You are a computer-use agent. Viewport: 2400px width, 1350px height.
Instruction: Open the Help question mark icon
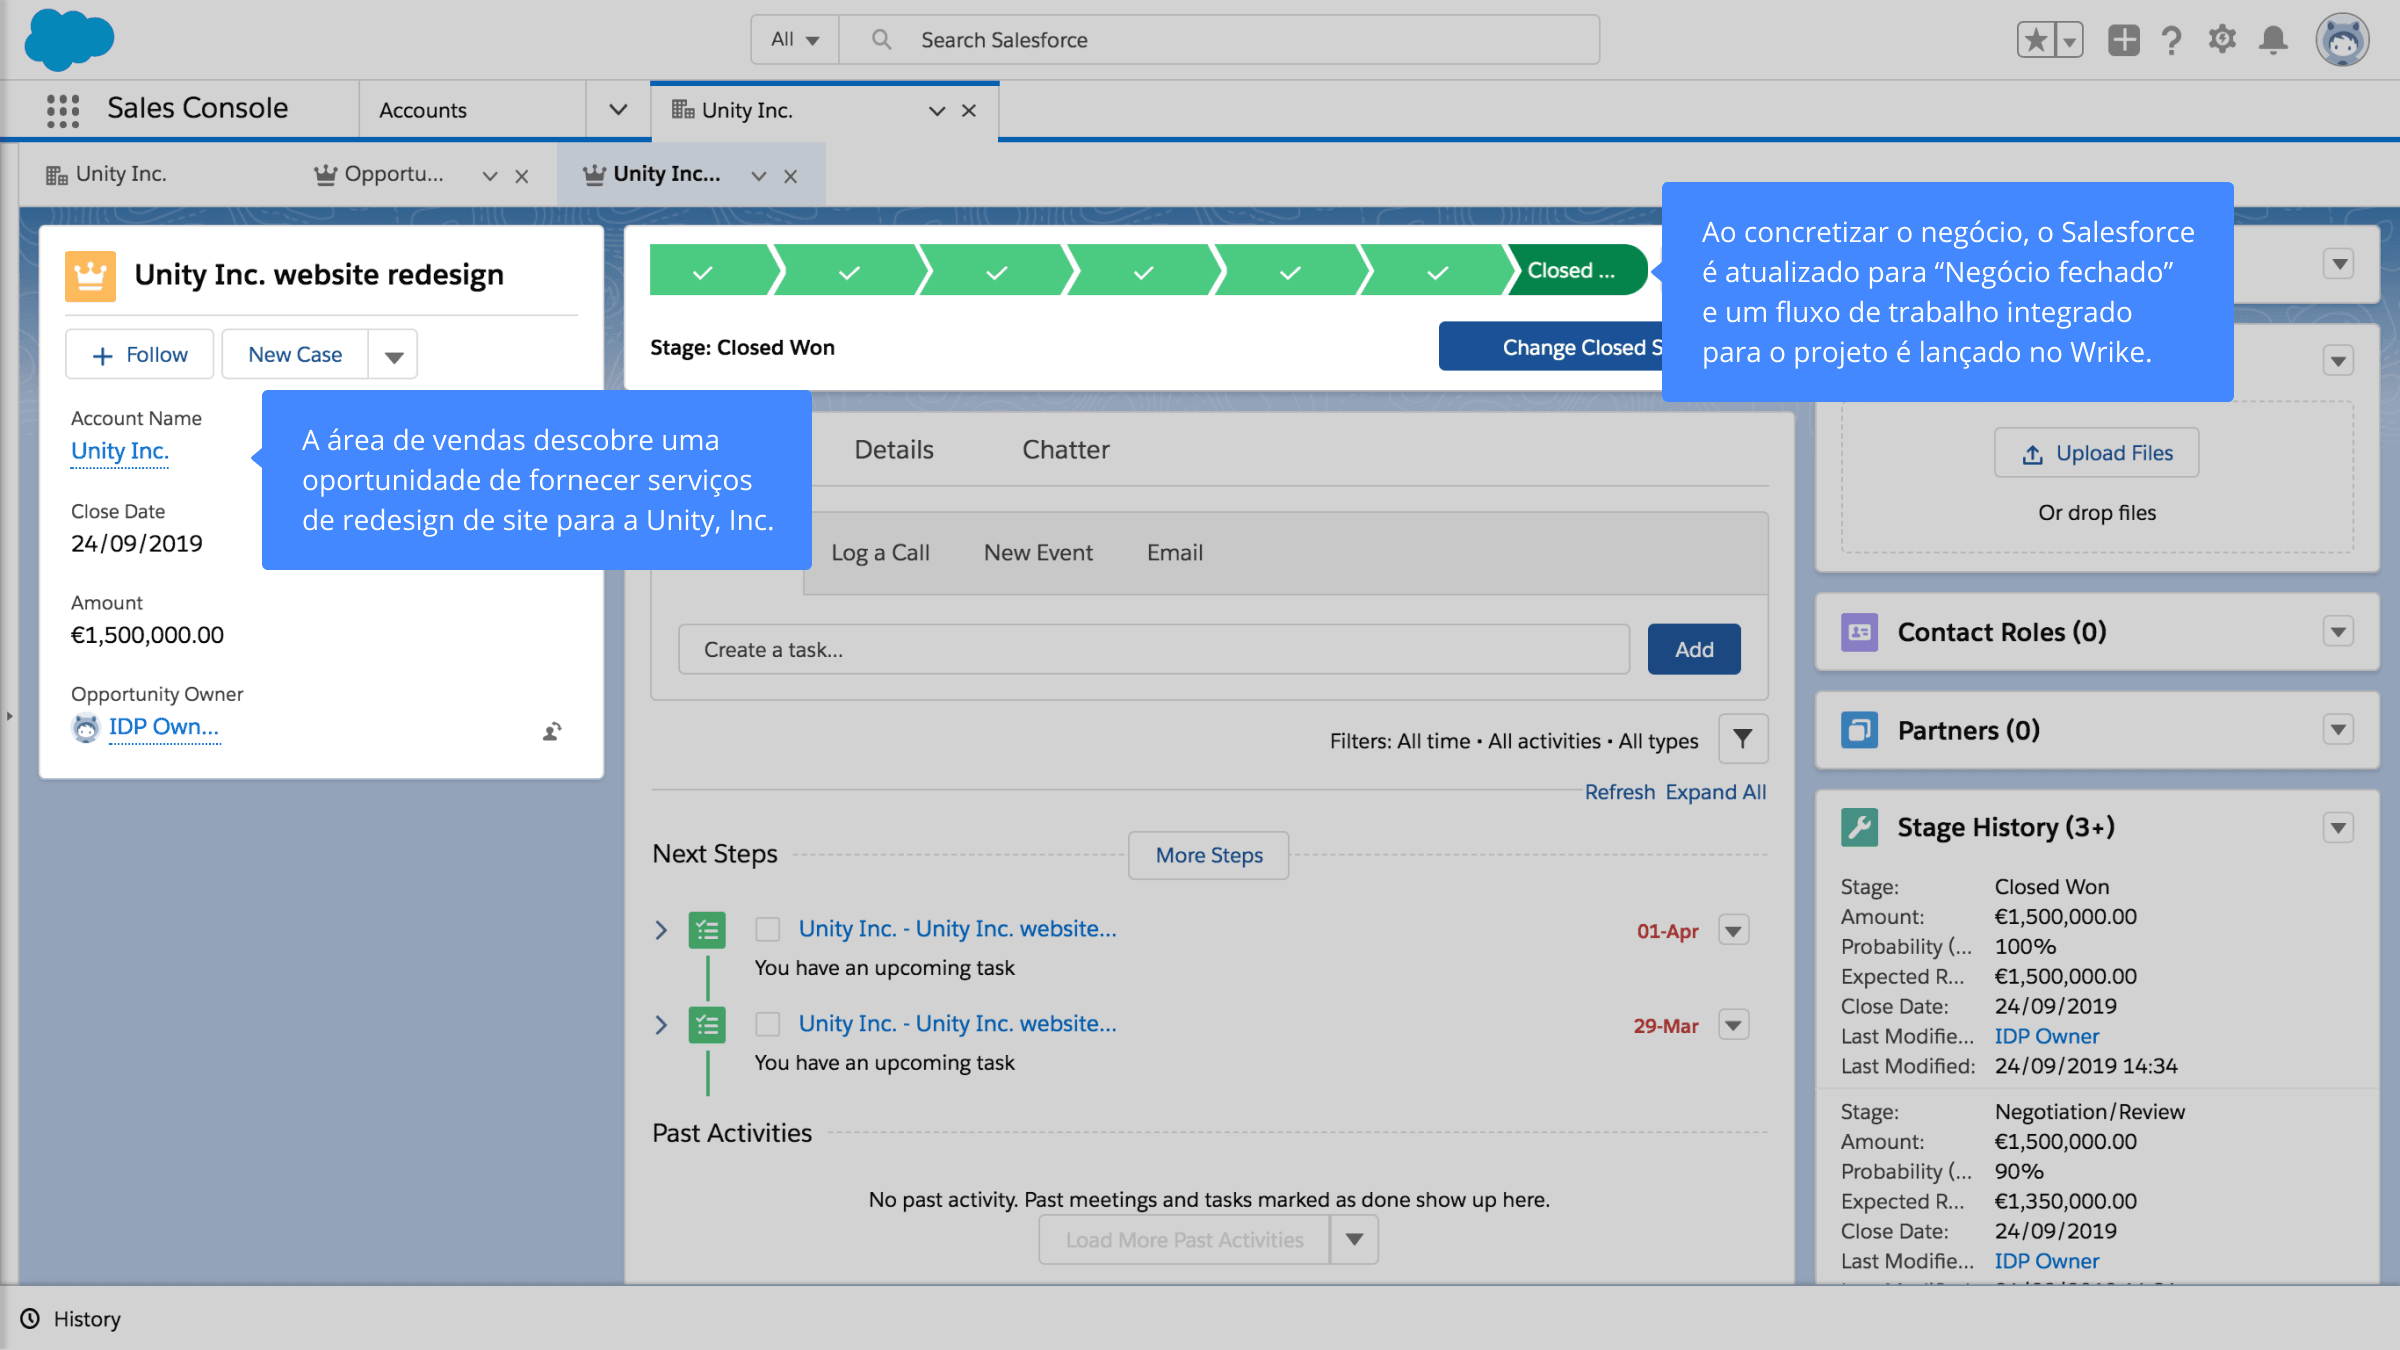coord(2171,40)
